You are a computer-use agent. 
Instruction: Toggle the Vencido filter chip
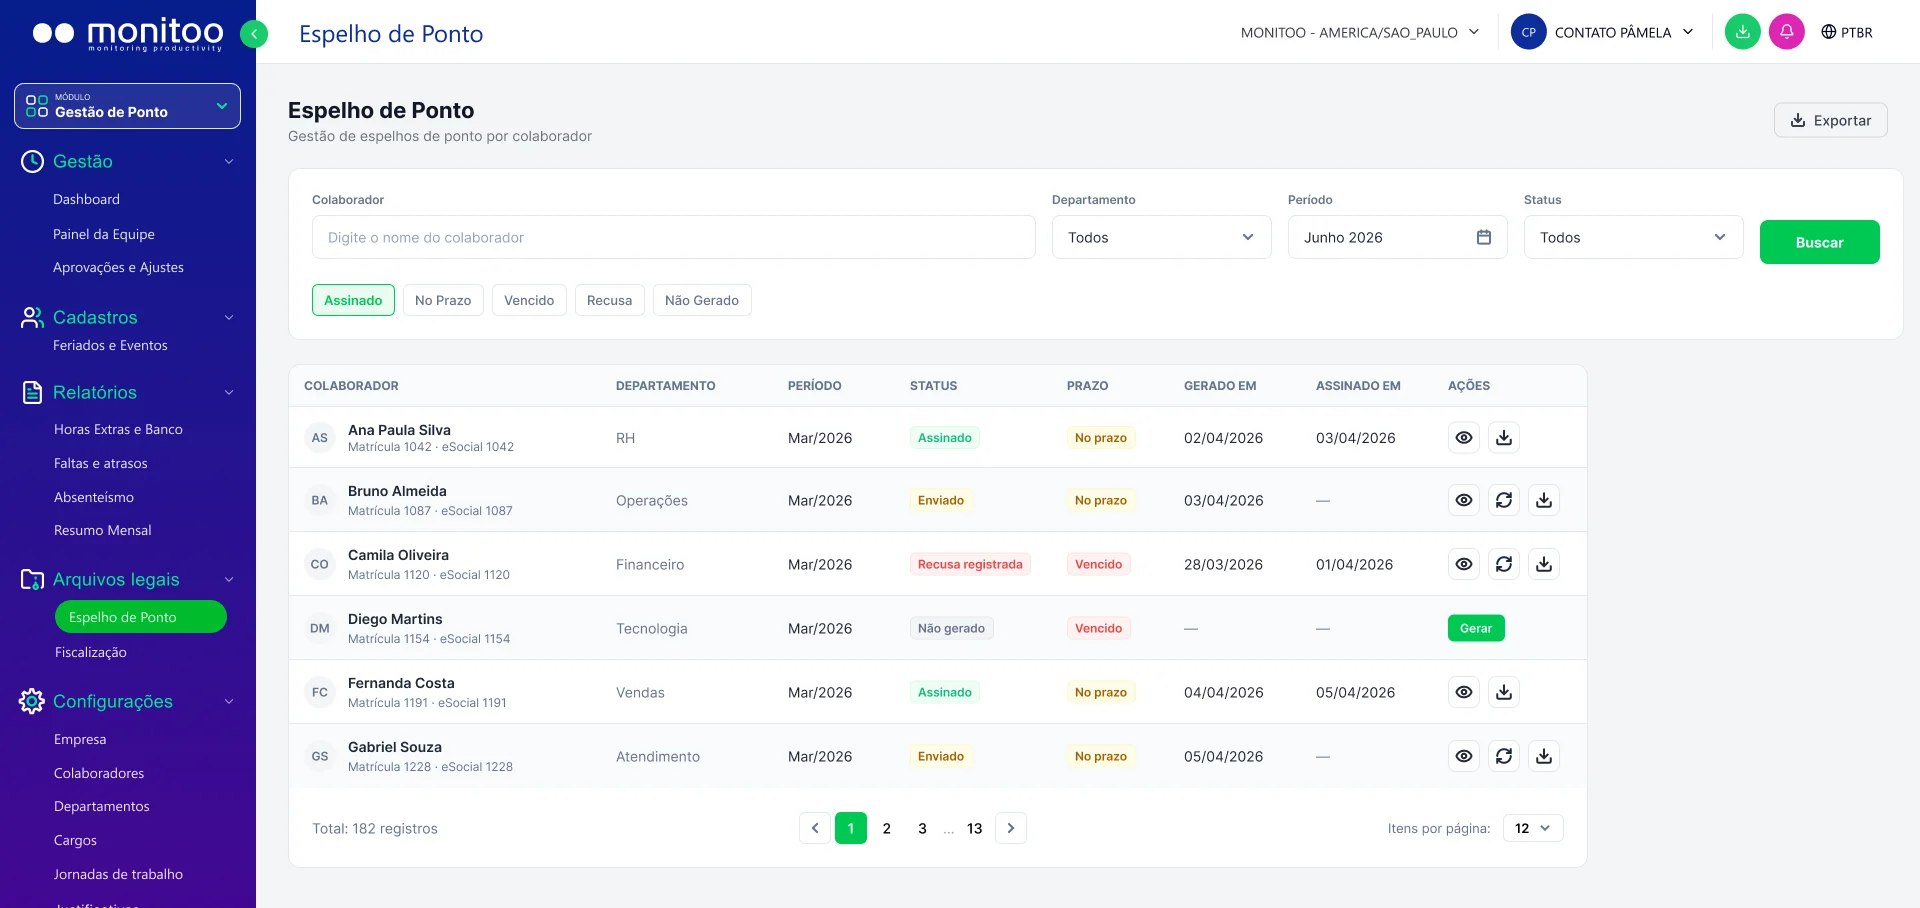point(529,300)
